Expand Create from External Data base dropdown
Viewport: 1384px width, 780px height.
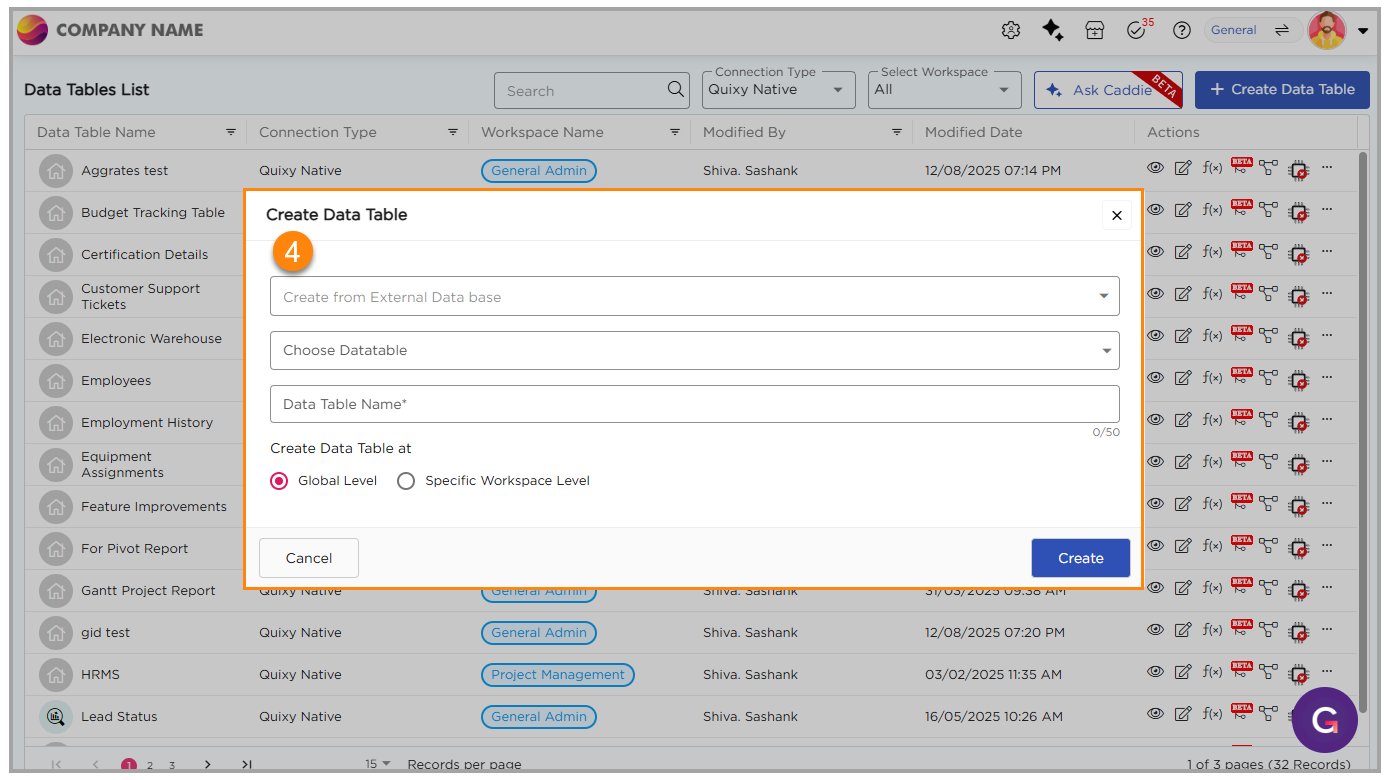pos(694,297)
